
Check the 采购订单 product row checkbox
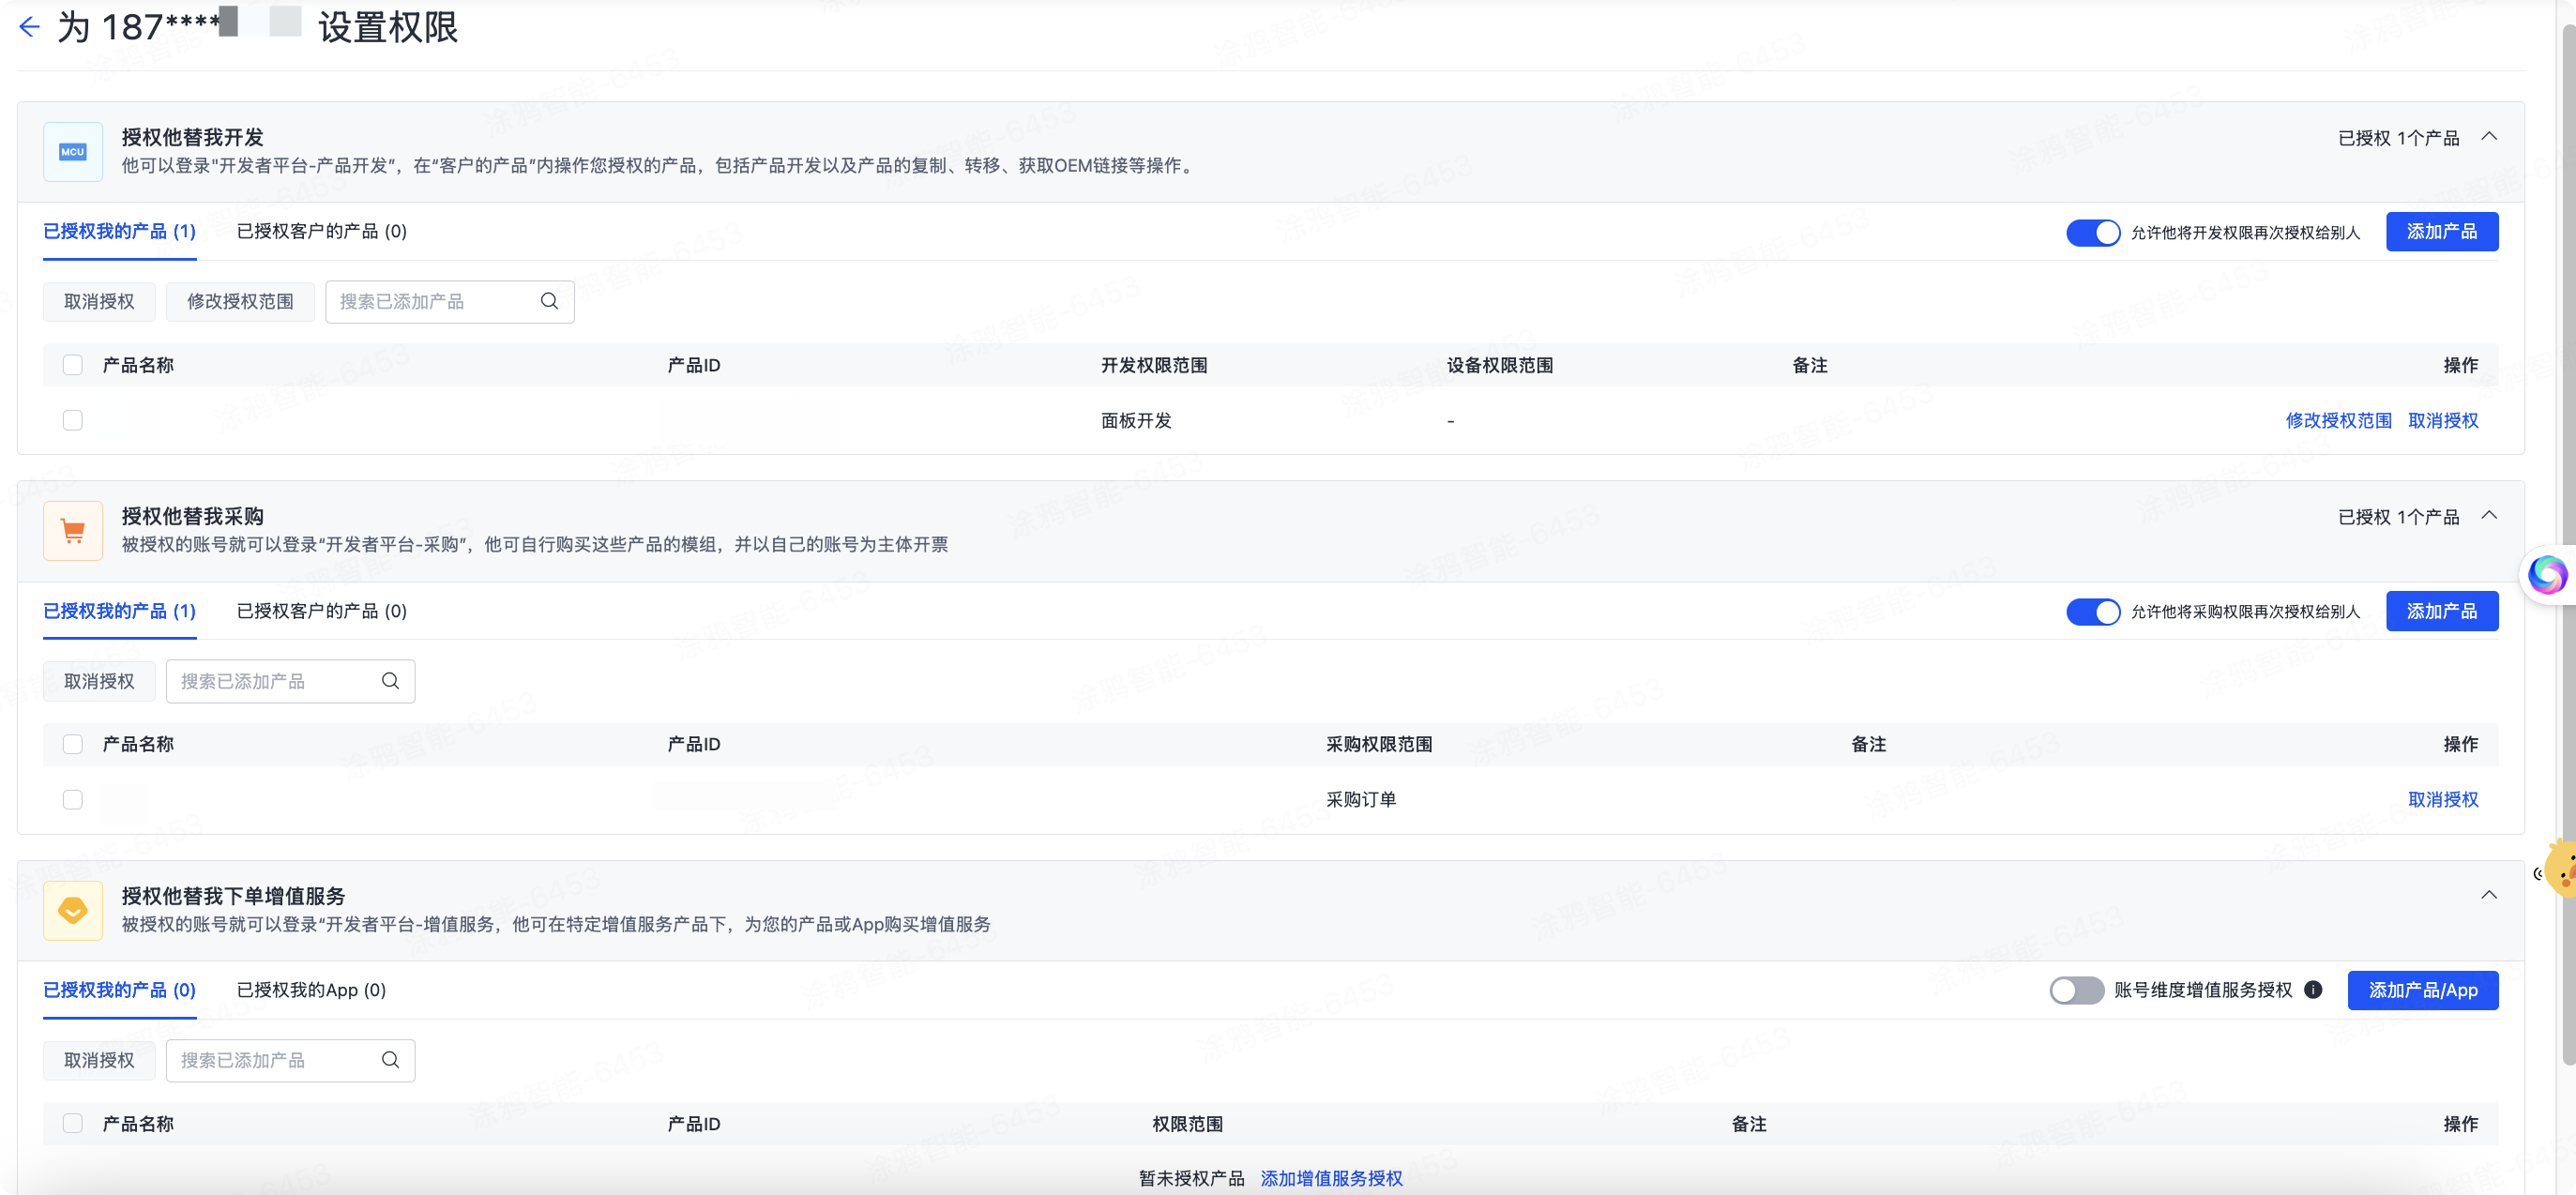(73, 799)
